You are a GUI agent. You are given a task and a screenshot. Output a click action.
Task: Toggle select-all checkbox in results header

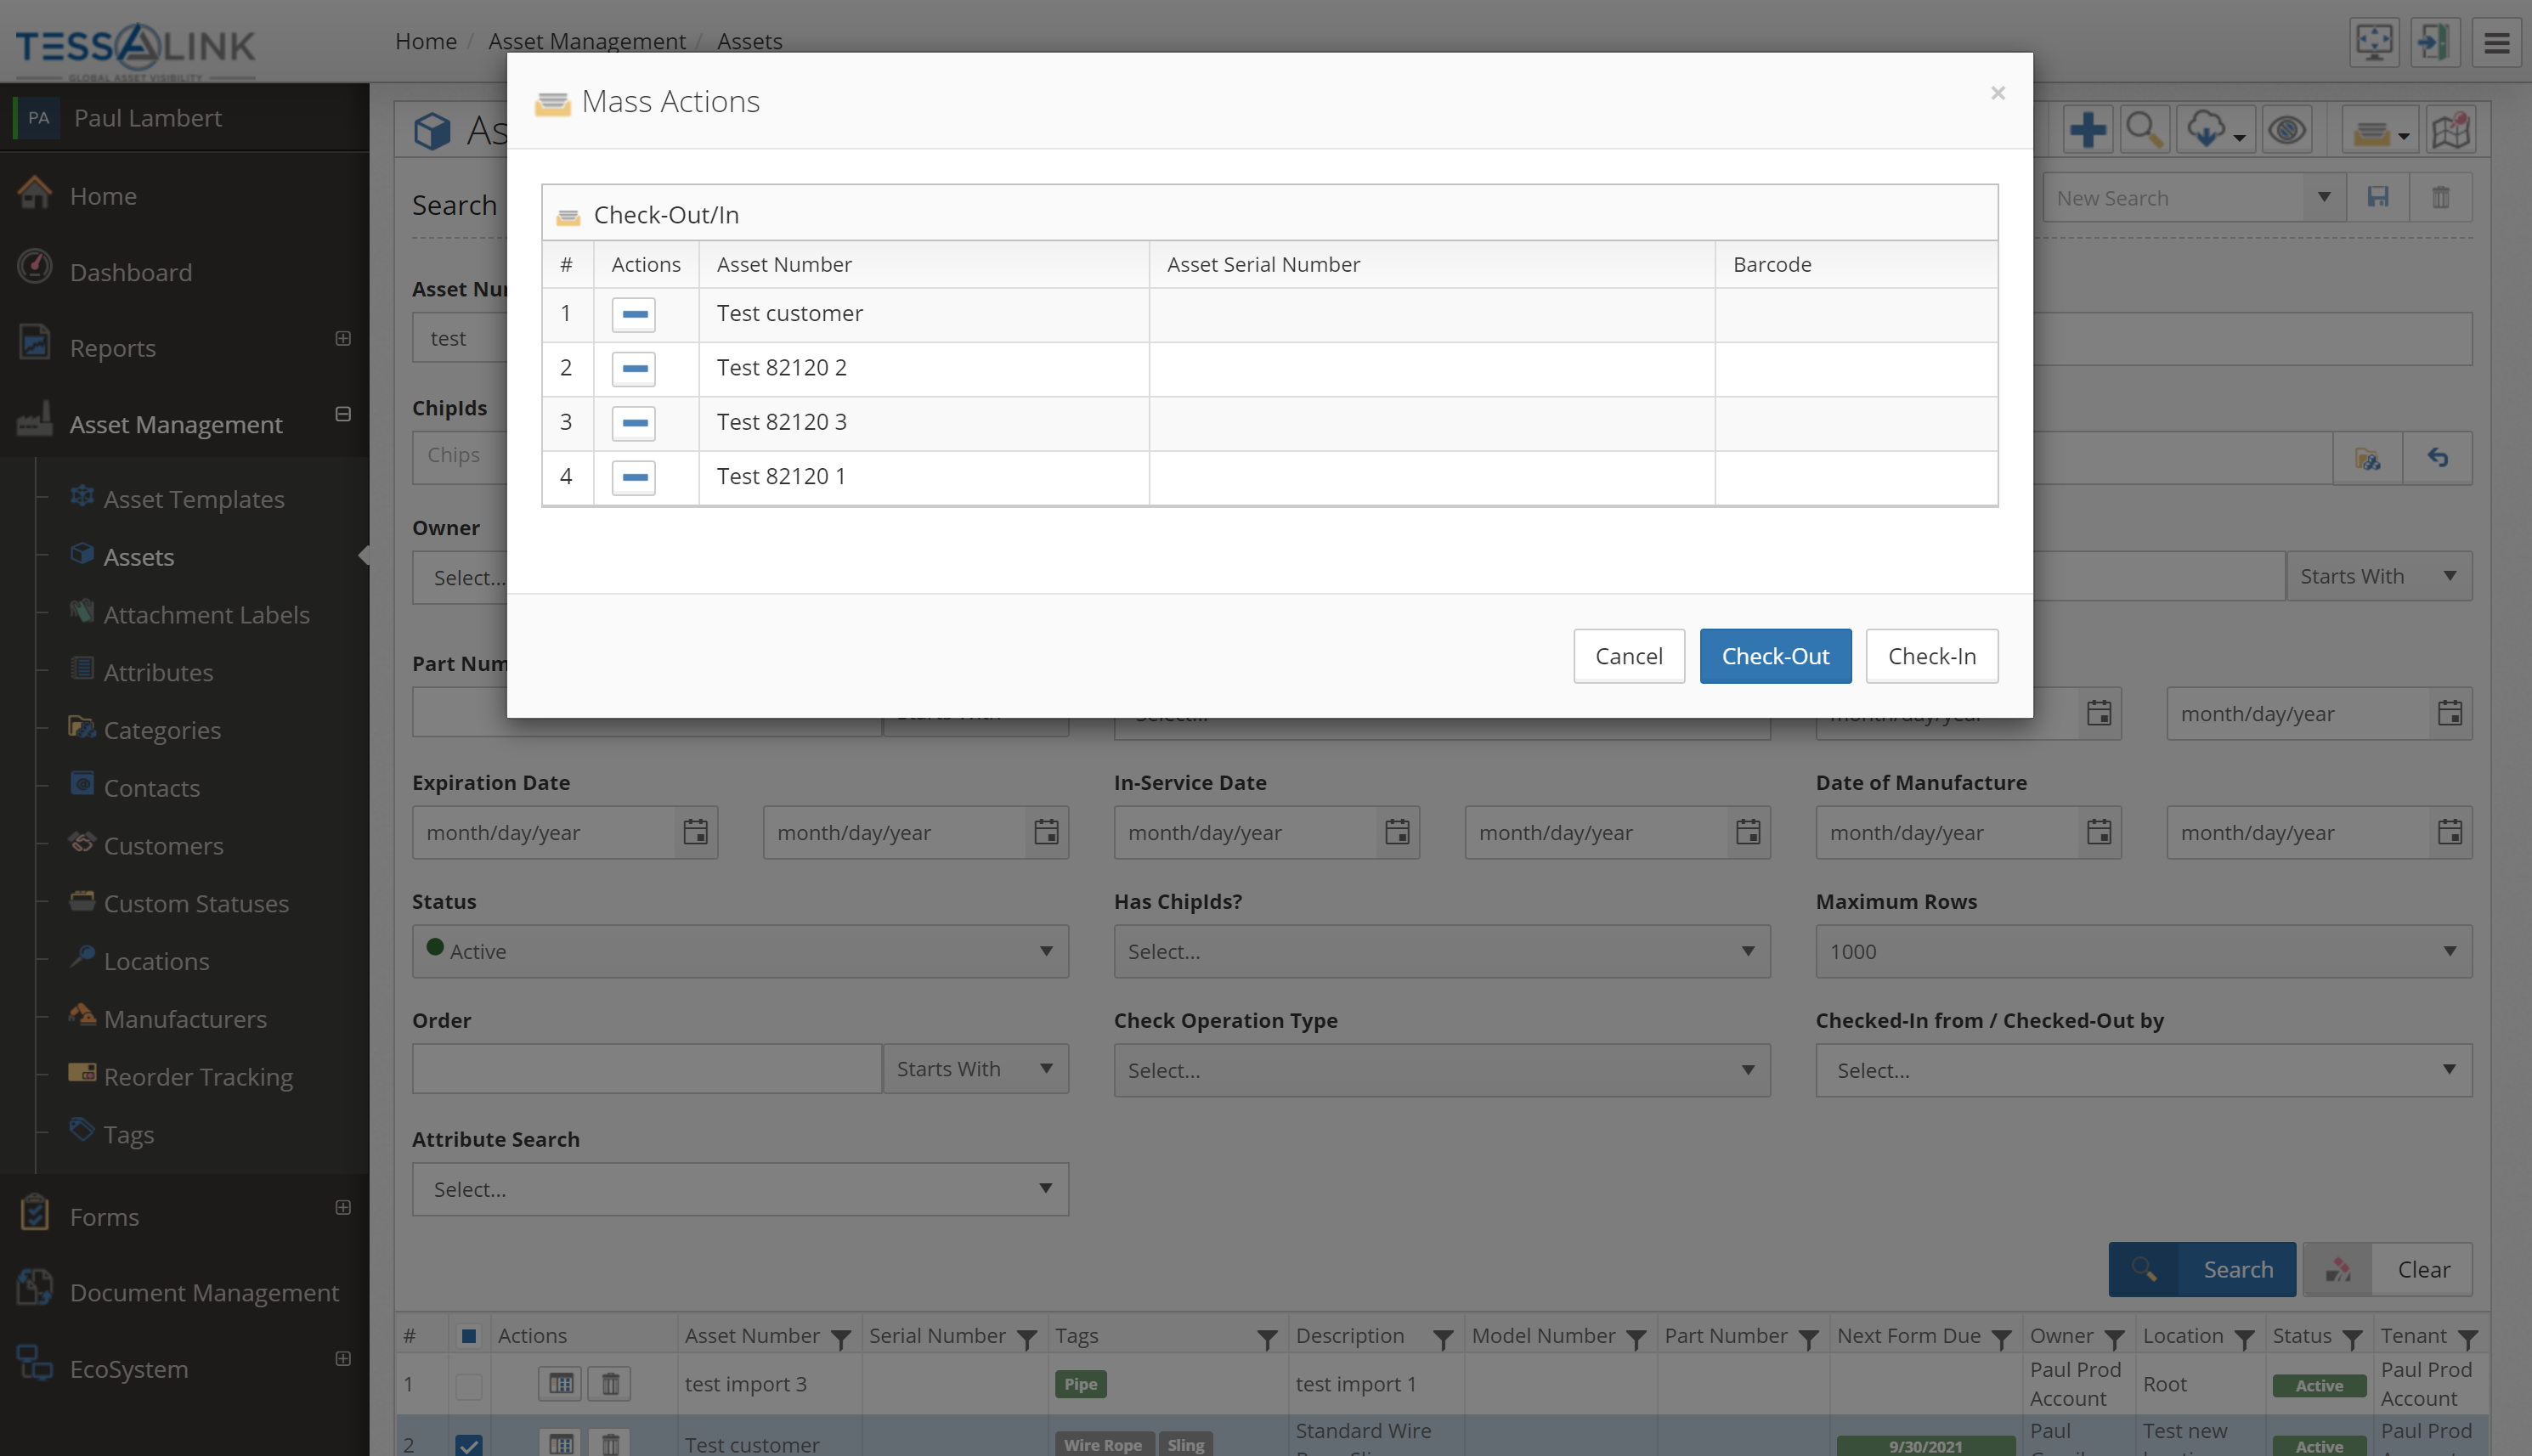pyautogui.click(x=468, y=1336)
